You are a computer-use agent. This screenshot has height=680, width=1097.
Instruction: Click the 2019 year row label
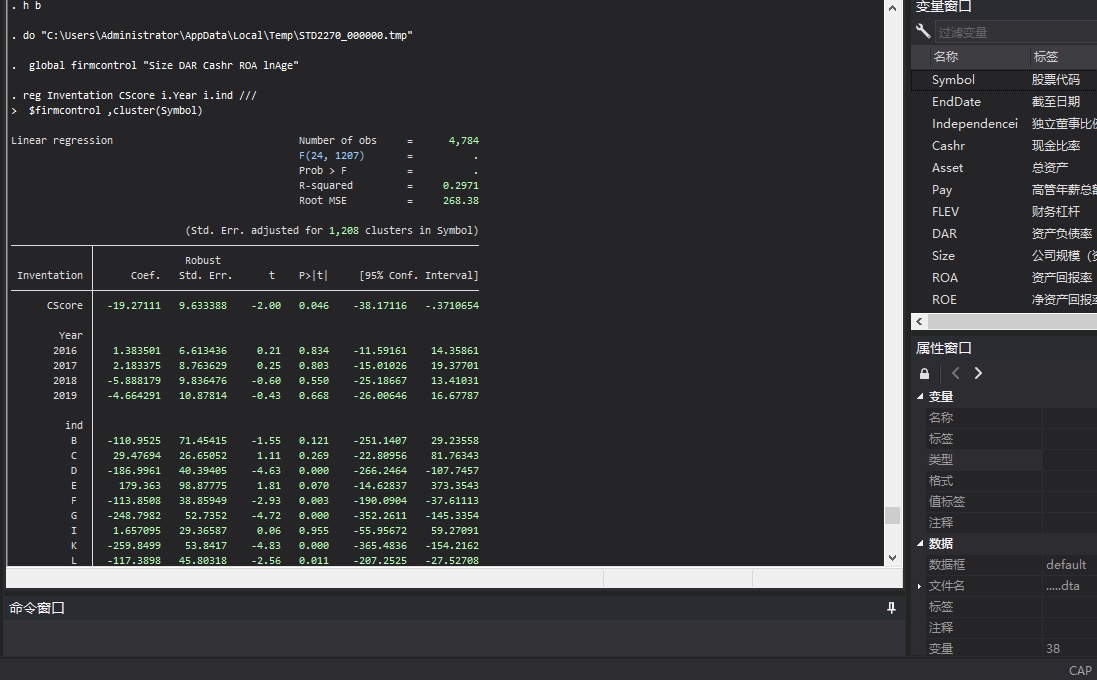65,395
